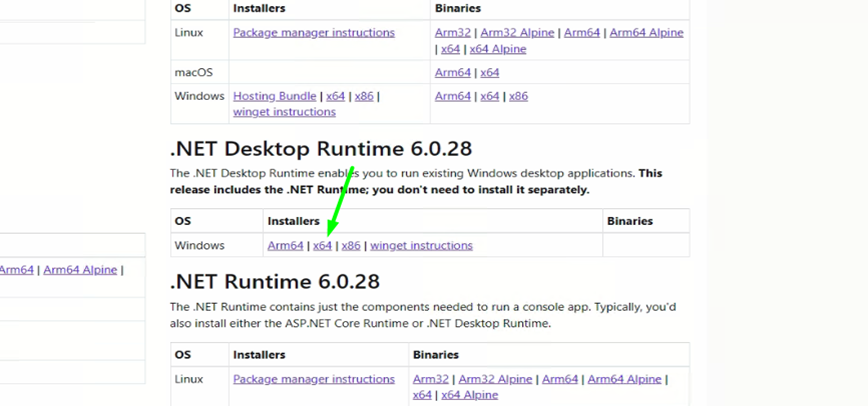The image size is (868, 406).
Task: Download Windows x86 binary in top table
Action: [x=519, y=96]
